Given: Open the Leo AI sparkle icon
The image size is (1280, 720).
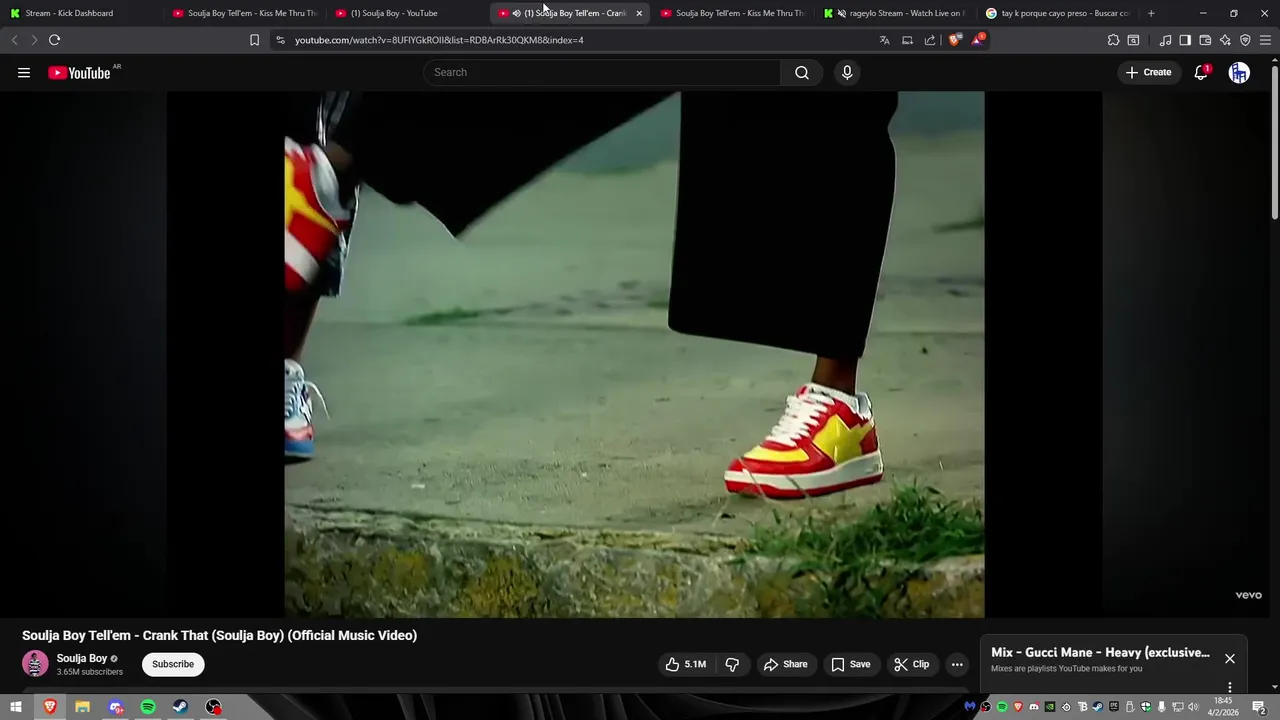Looking at the screenshot, I should tap(1225, 40).
